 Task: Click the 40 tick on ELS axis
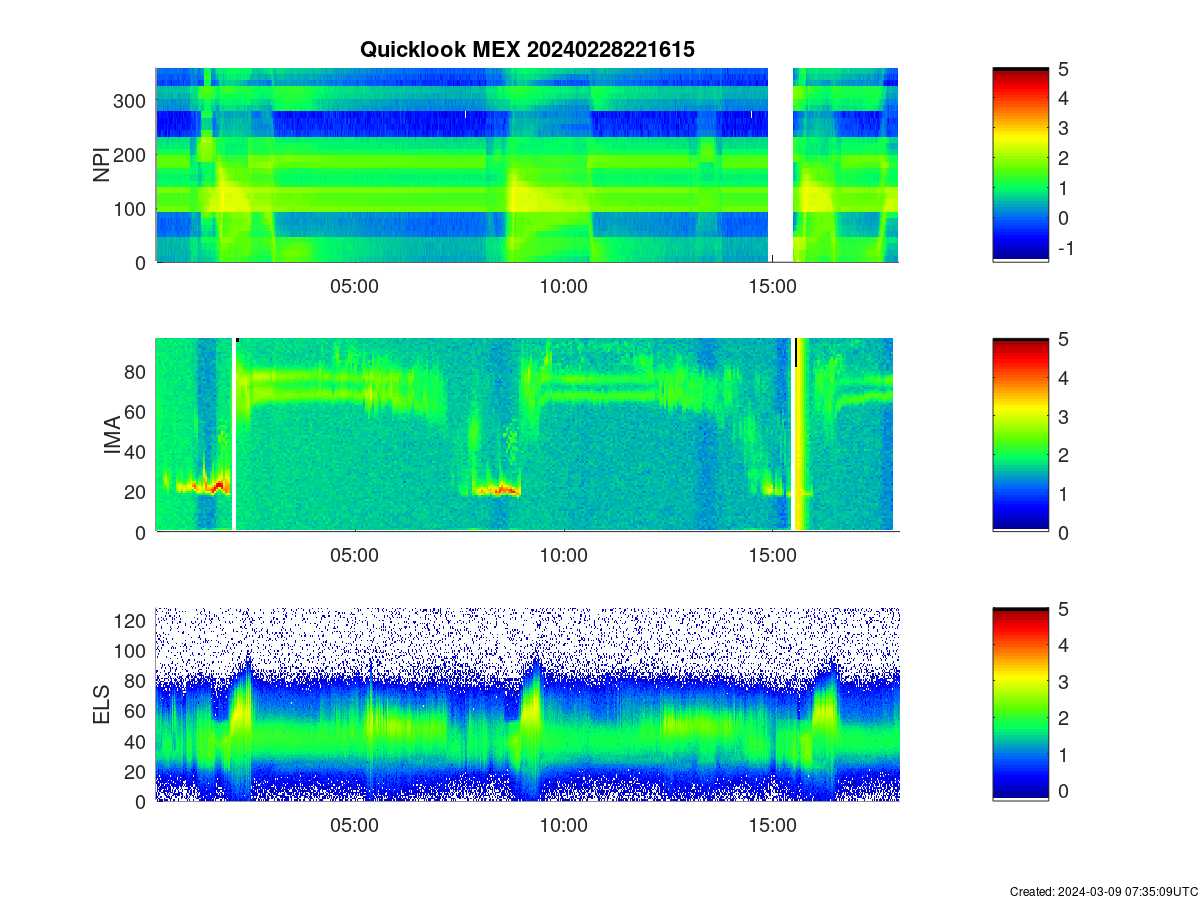(x=137, y=741)
